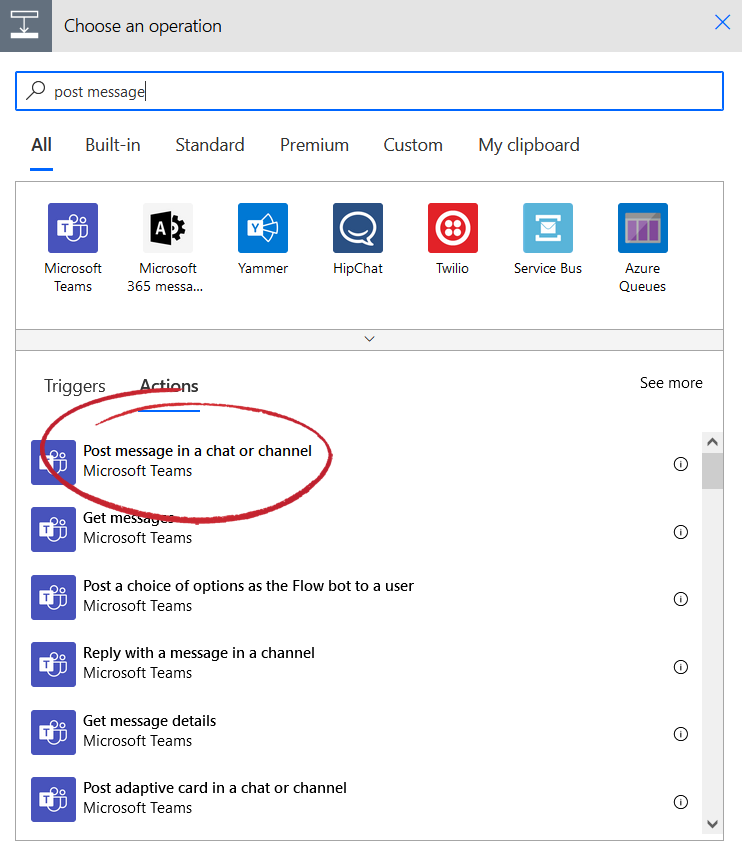Open the My clipboard tab

(x=529, y=145)
